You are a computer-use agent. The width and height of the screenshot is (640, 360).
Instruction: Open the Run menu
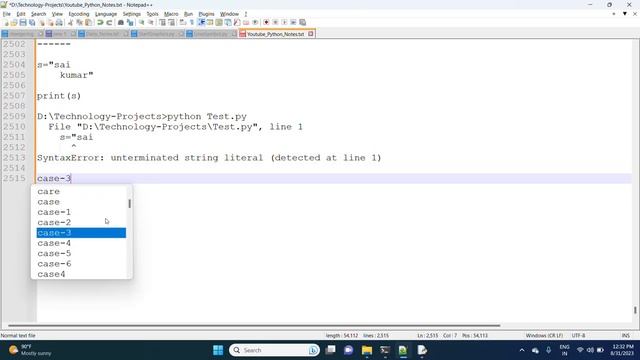coord(188,14)
